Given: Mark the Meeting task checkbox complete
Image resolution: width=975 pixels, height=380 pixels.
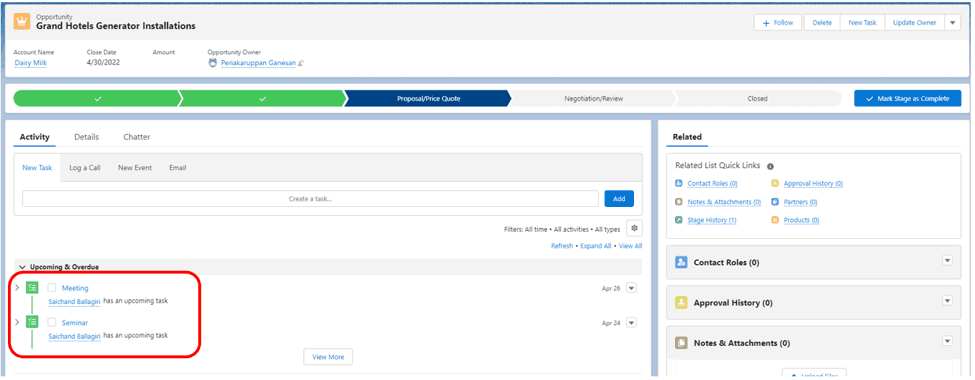Looking at the screenshot, I should 52,288.
